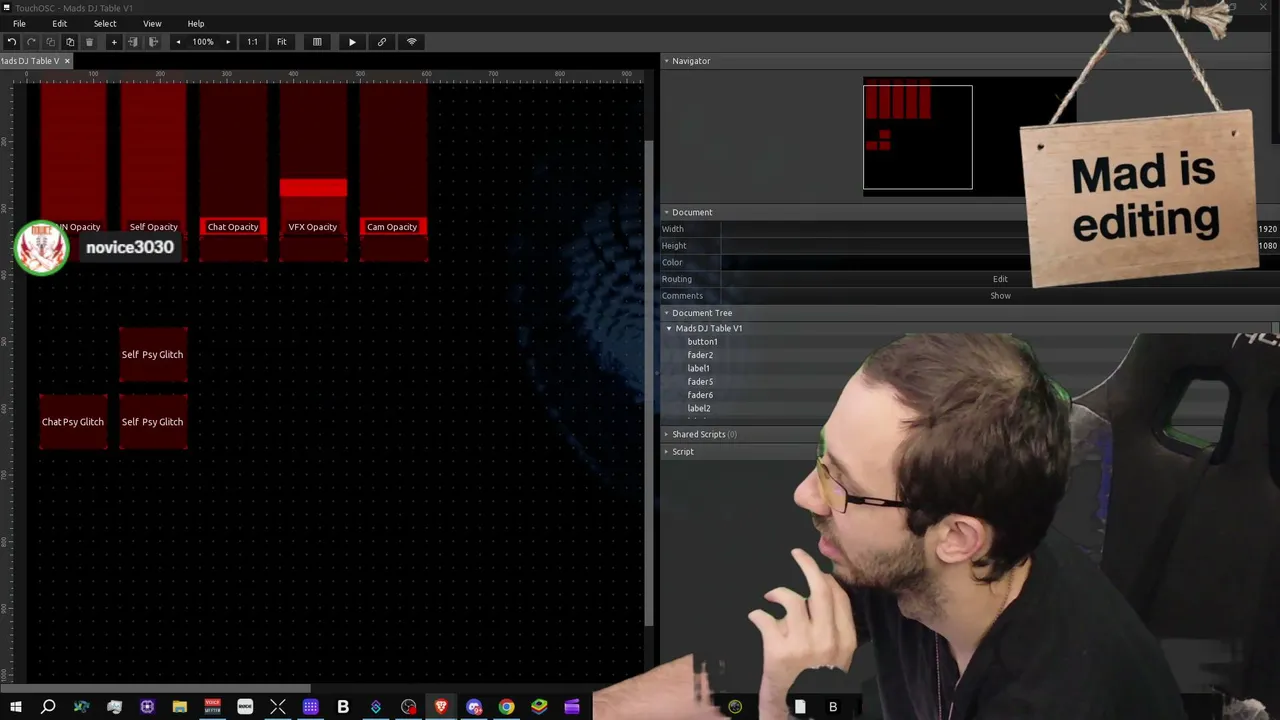Select fader2 in the Document Tree
1280x720 pixels.
tap(700, 355)
